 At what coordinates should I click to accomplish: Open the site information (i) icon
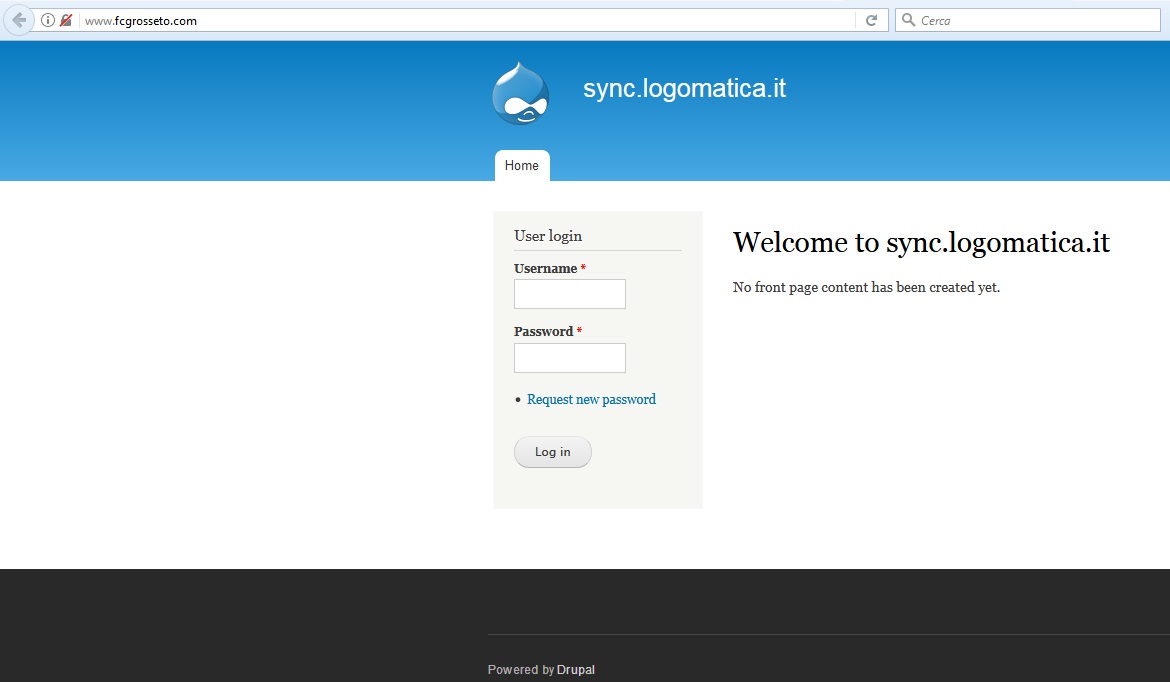click(x=48, y=20)
